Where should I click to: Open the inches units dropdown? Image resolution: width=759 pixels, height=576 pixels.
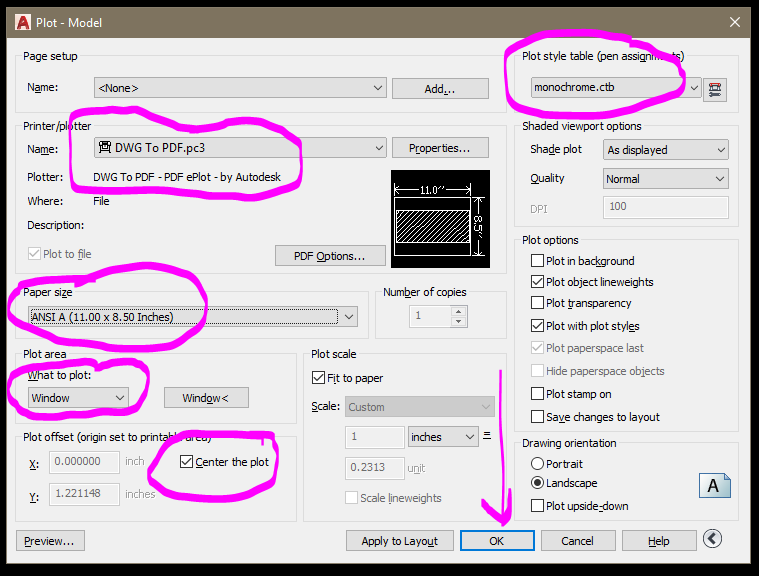tap(443, 437)
